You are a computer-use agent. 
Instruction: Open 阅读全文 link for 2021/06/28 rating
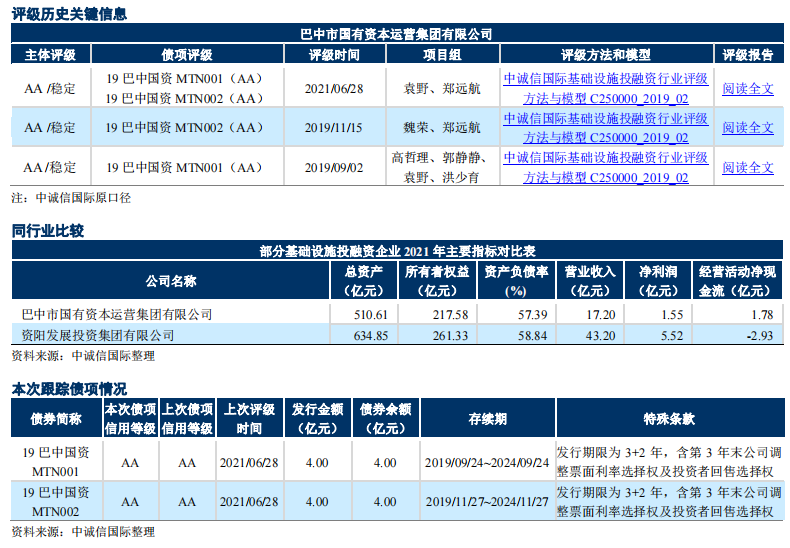tap(748, 89)
